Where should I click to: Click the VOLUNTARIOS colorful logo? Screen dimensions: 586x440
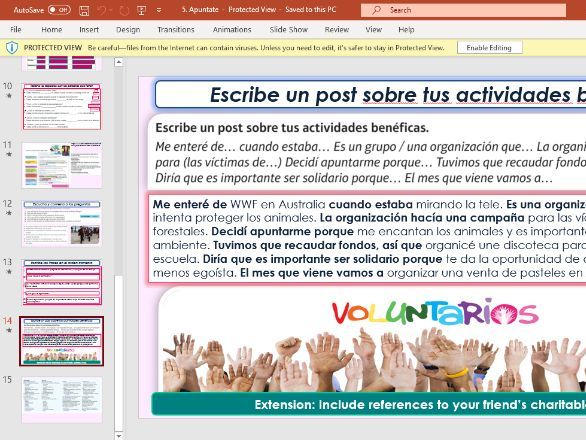[435, 312]
